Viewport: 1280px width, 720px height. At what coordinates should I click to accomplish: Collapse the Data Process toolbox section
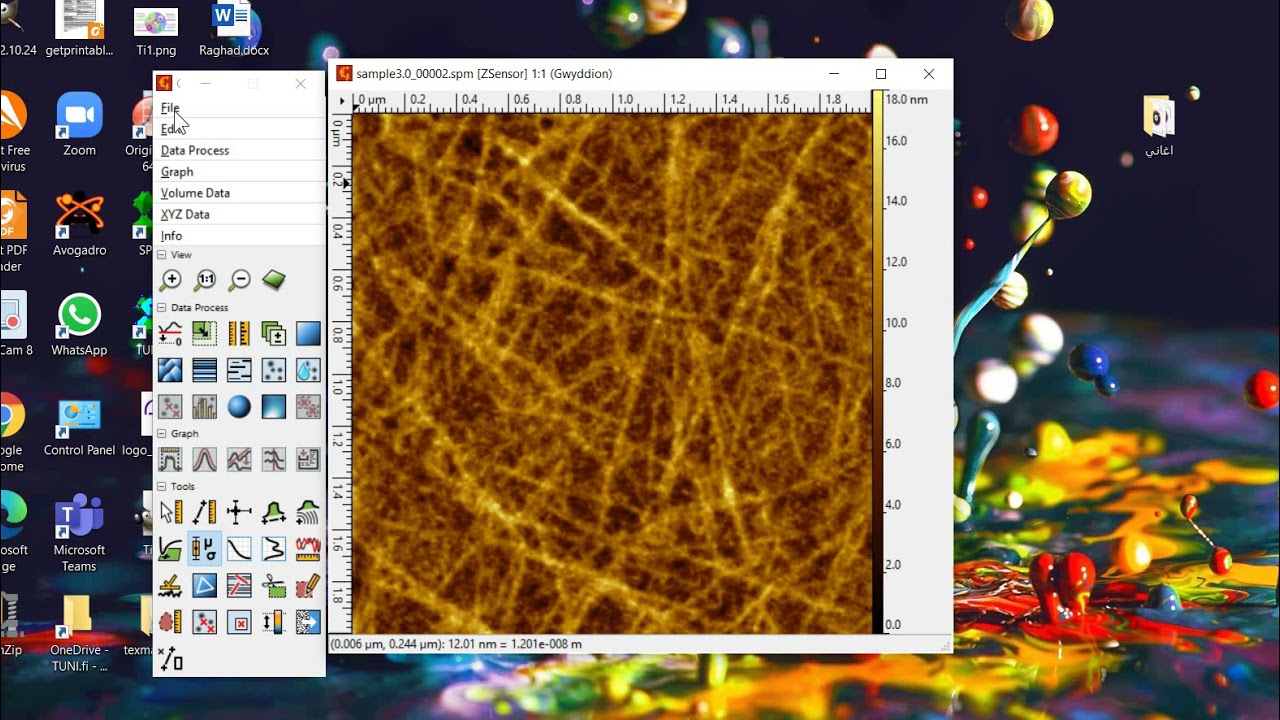(162, 308)
